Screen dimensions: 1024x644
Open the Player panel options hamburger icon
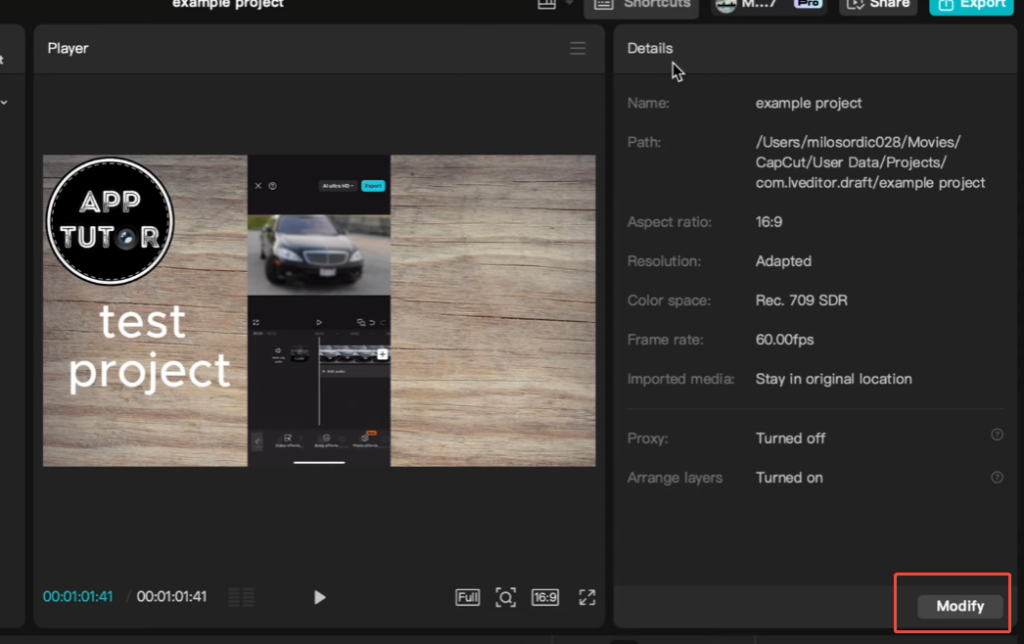577,47
